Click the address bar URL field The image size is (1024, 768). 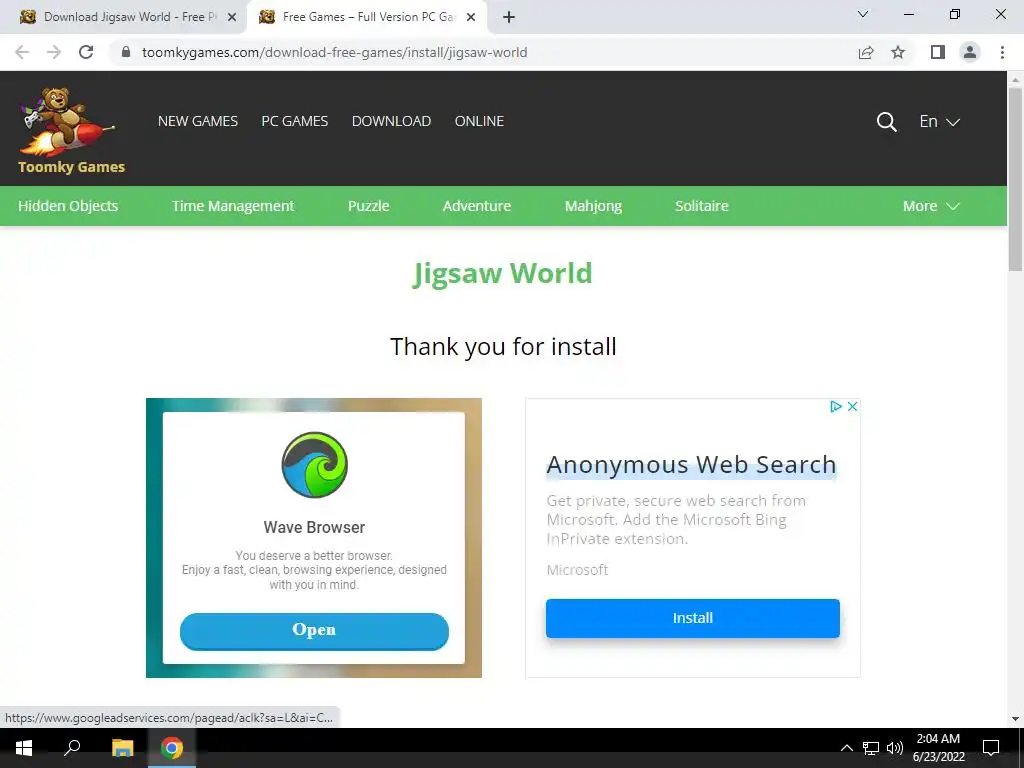click(x=483, y=52)
